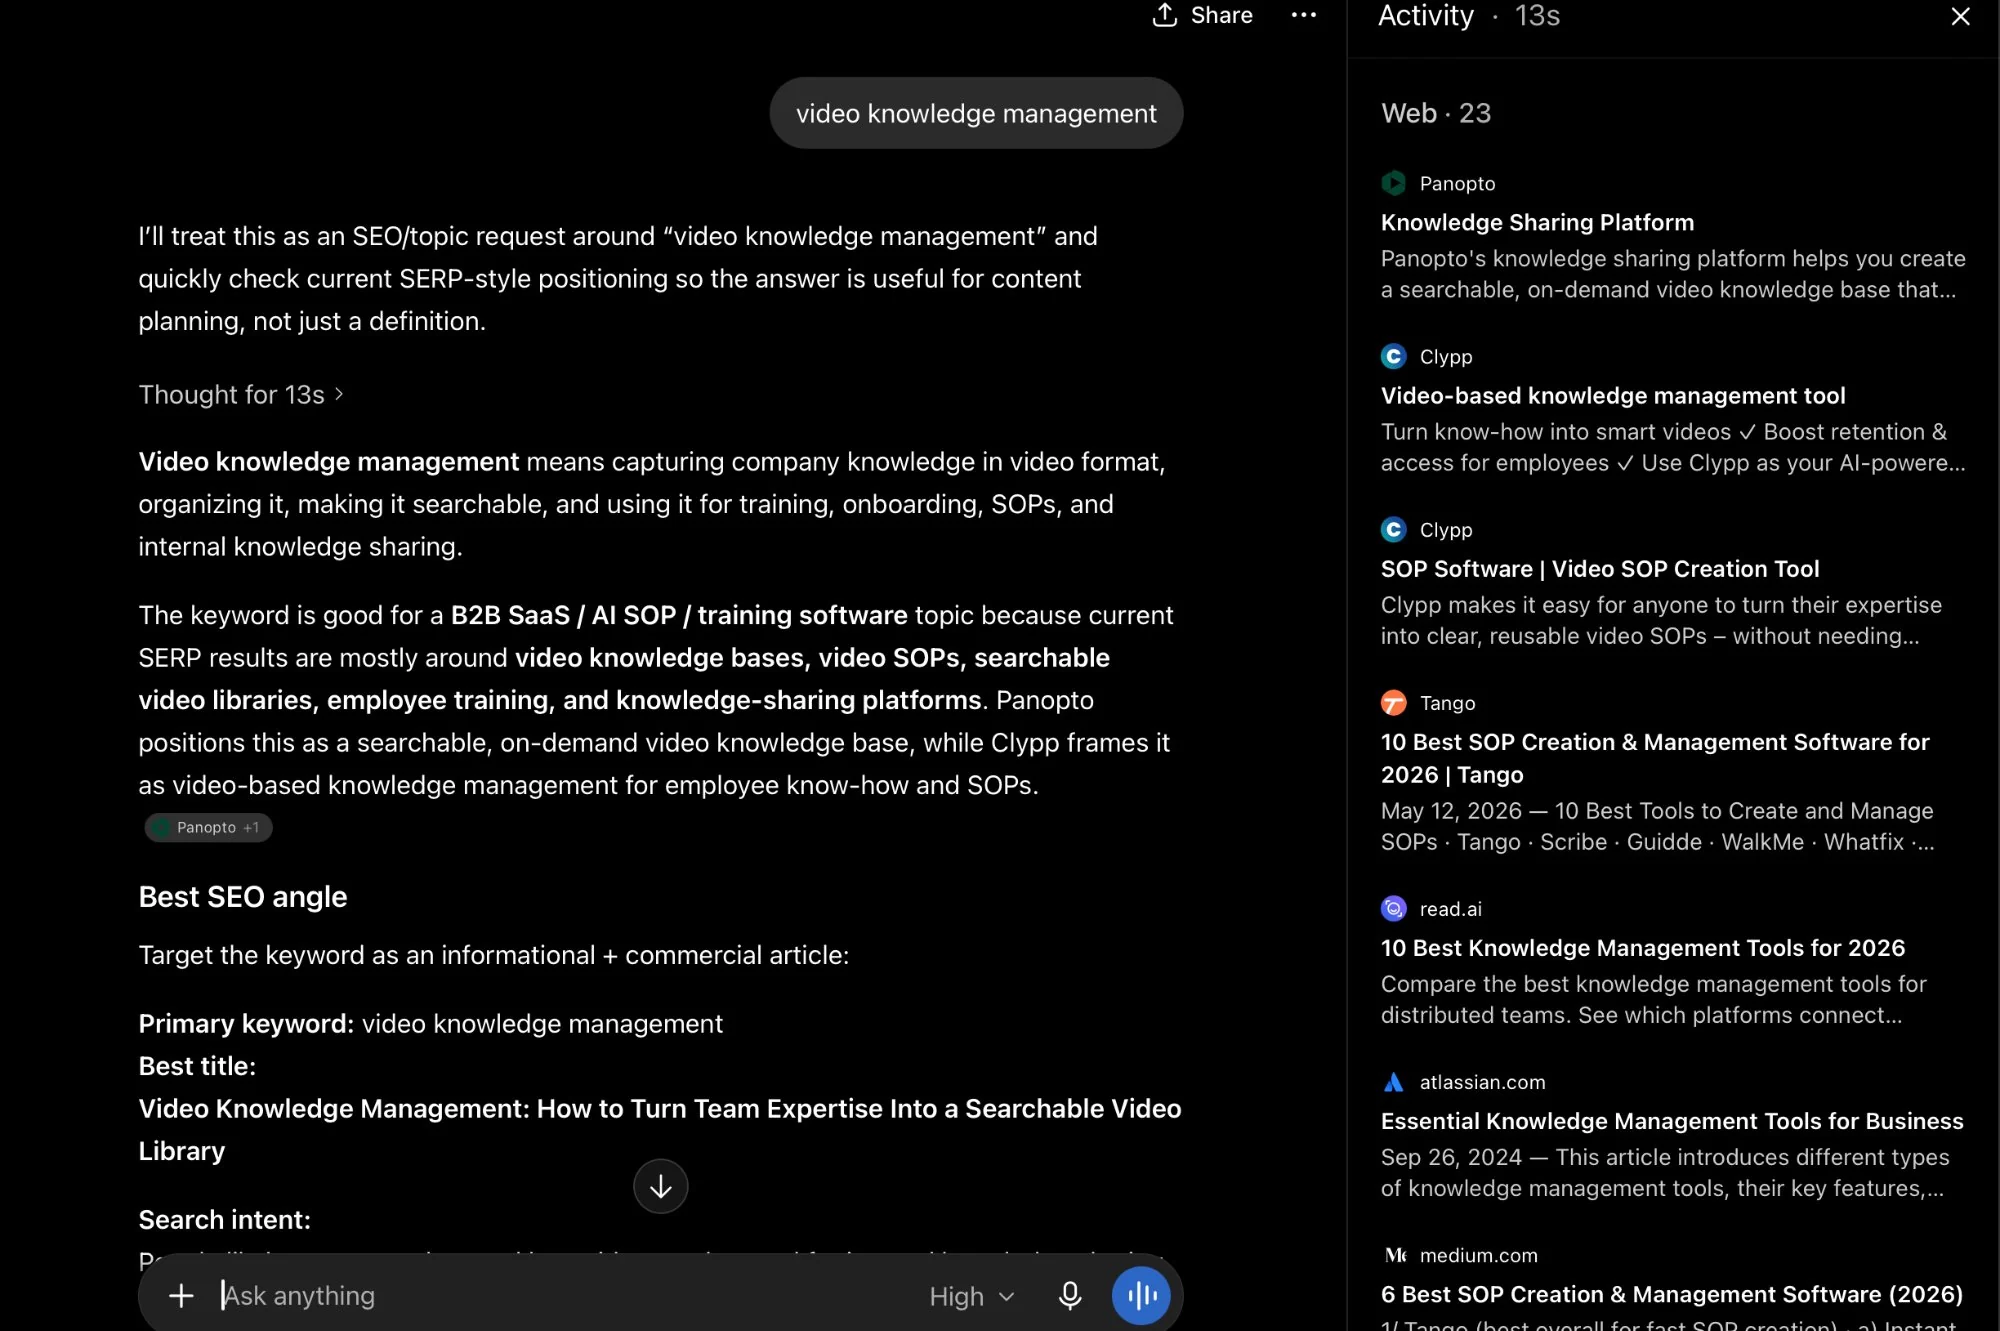Expand the Thought for 13s details
This screenshot has width=2000, height=1331.
pos(241,395)
